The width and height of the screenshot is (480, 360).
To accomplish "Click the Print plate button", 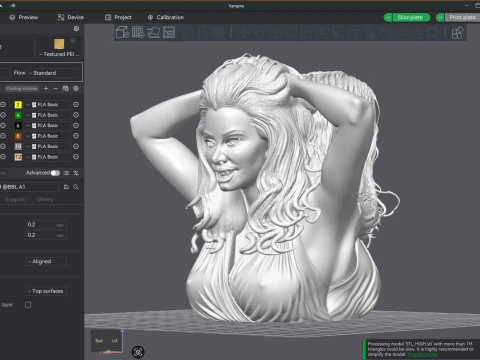I will [x=462, y=17].
